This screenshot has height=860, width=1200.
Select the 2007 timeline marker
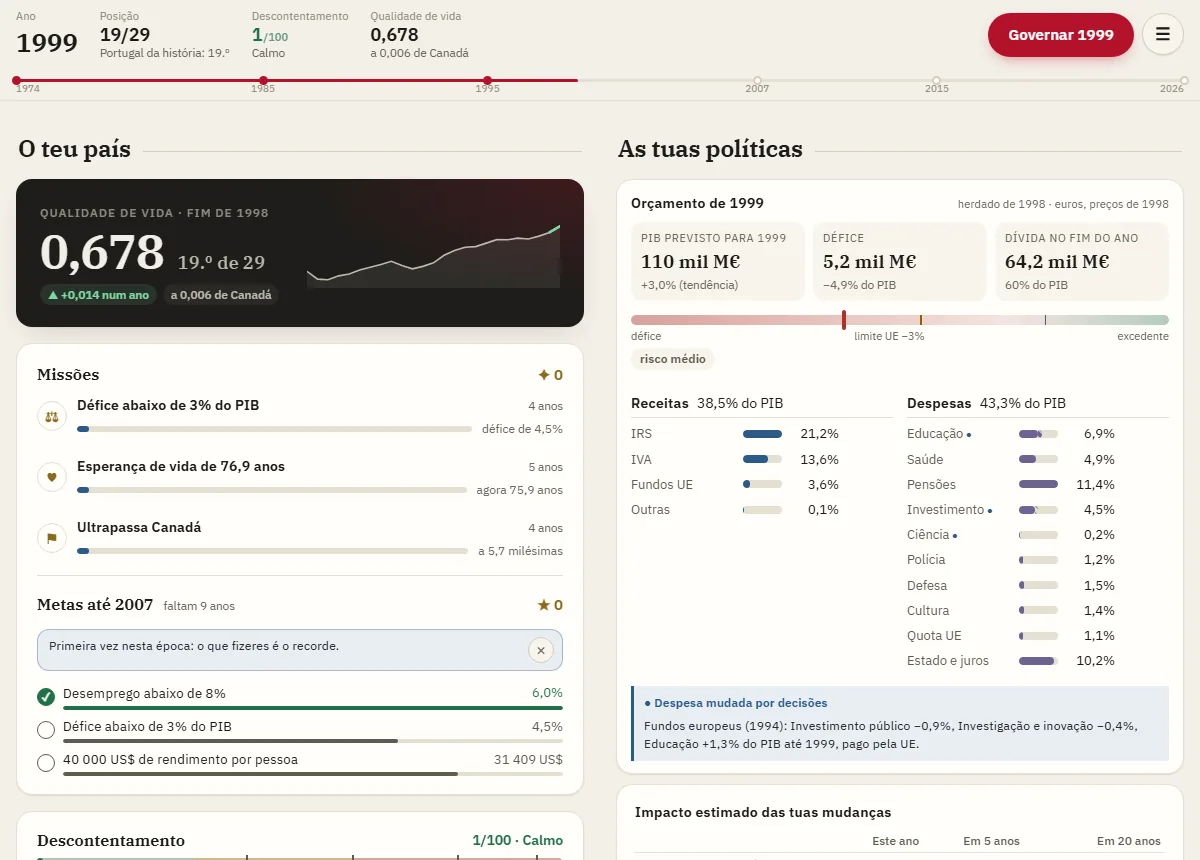click(x=757, y=80)
